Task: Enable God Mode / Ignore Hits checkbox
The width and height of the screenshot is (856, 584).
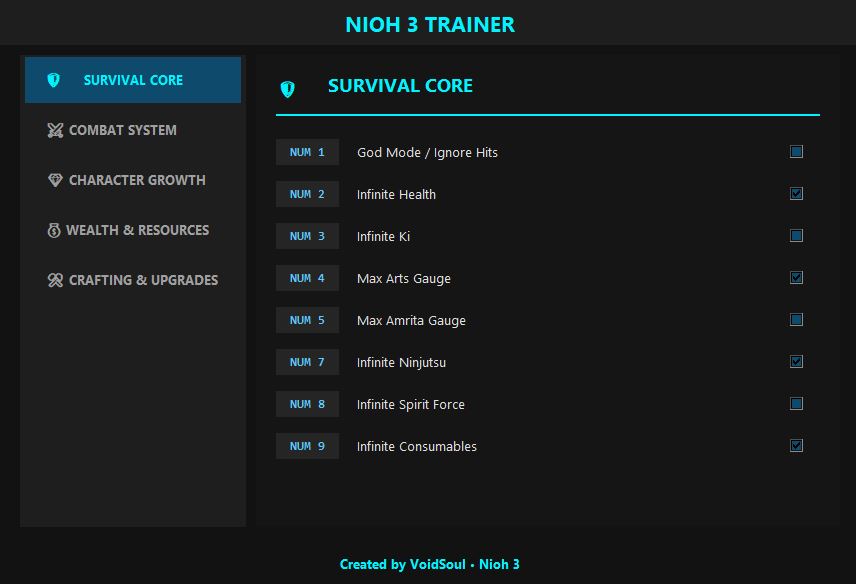Action: coord(796,152)
